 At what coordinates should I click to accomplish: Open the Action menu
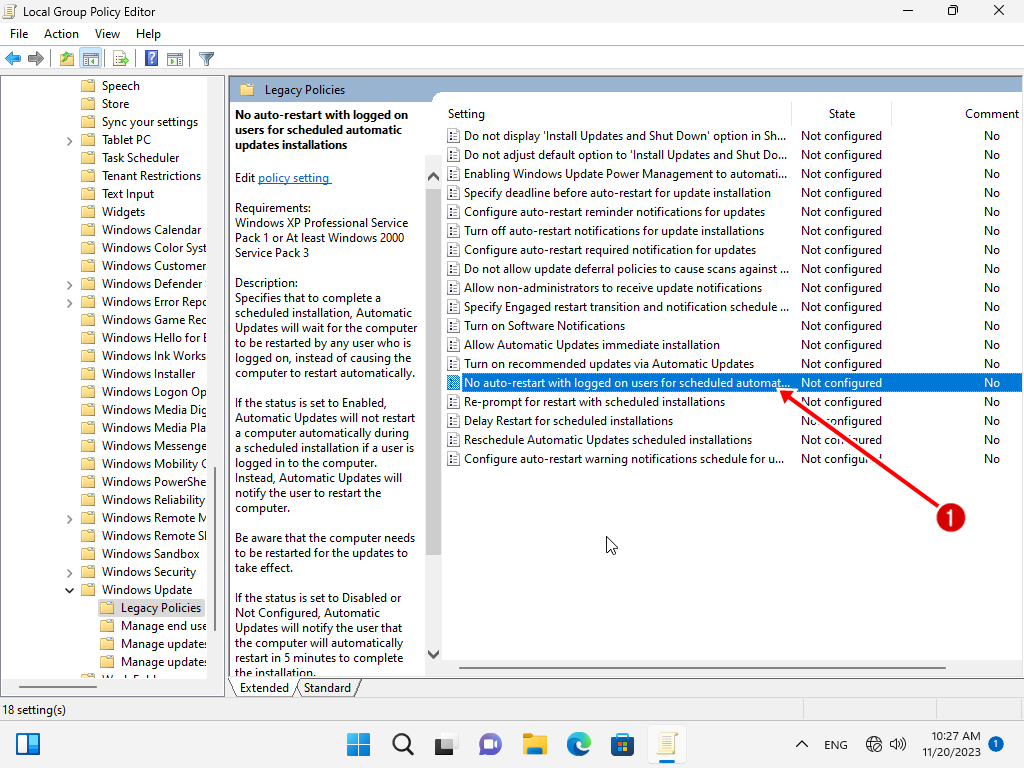pos(61,34)
